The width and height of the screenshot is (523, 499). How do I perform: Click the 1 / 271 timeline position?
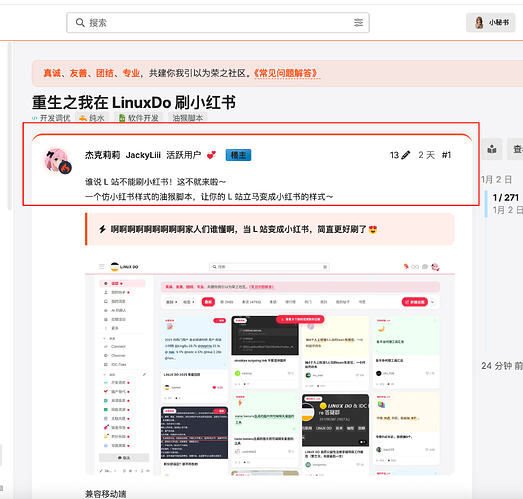(506, 198)
